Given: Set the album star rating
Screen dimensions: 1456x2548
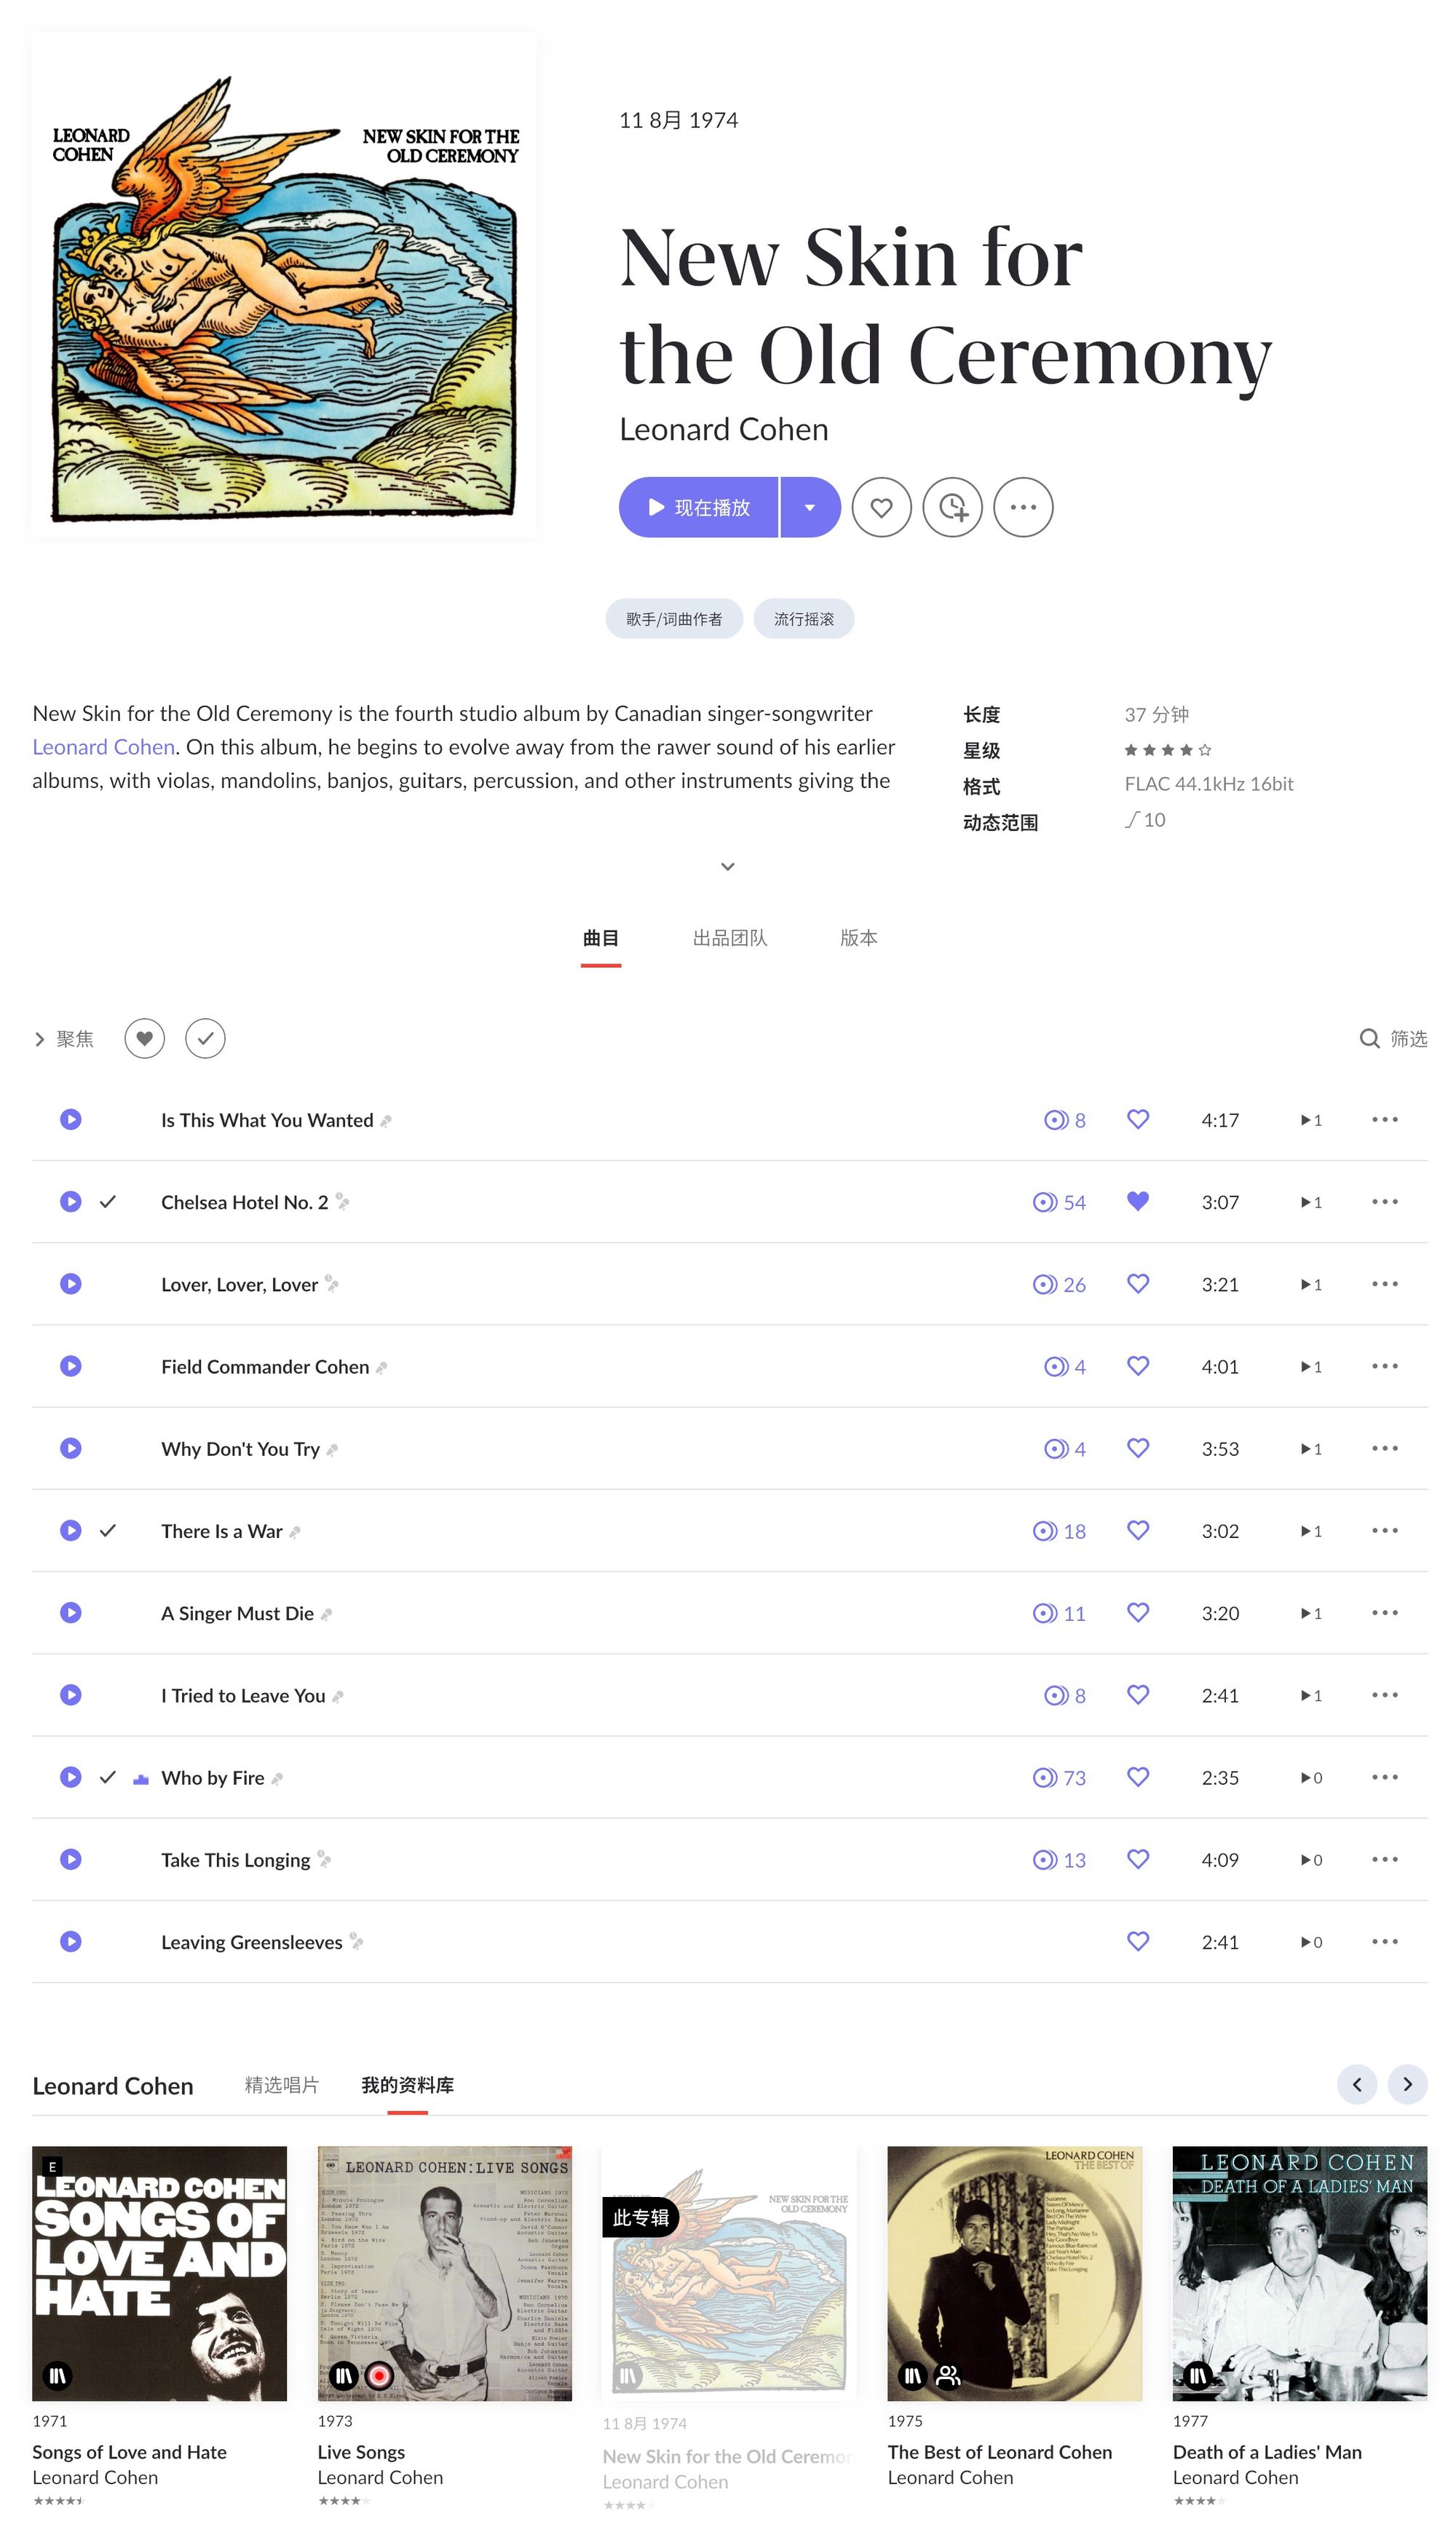Looking at the screenshot, I should coord(1168,750).
